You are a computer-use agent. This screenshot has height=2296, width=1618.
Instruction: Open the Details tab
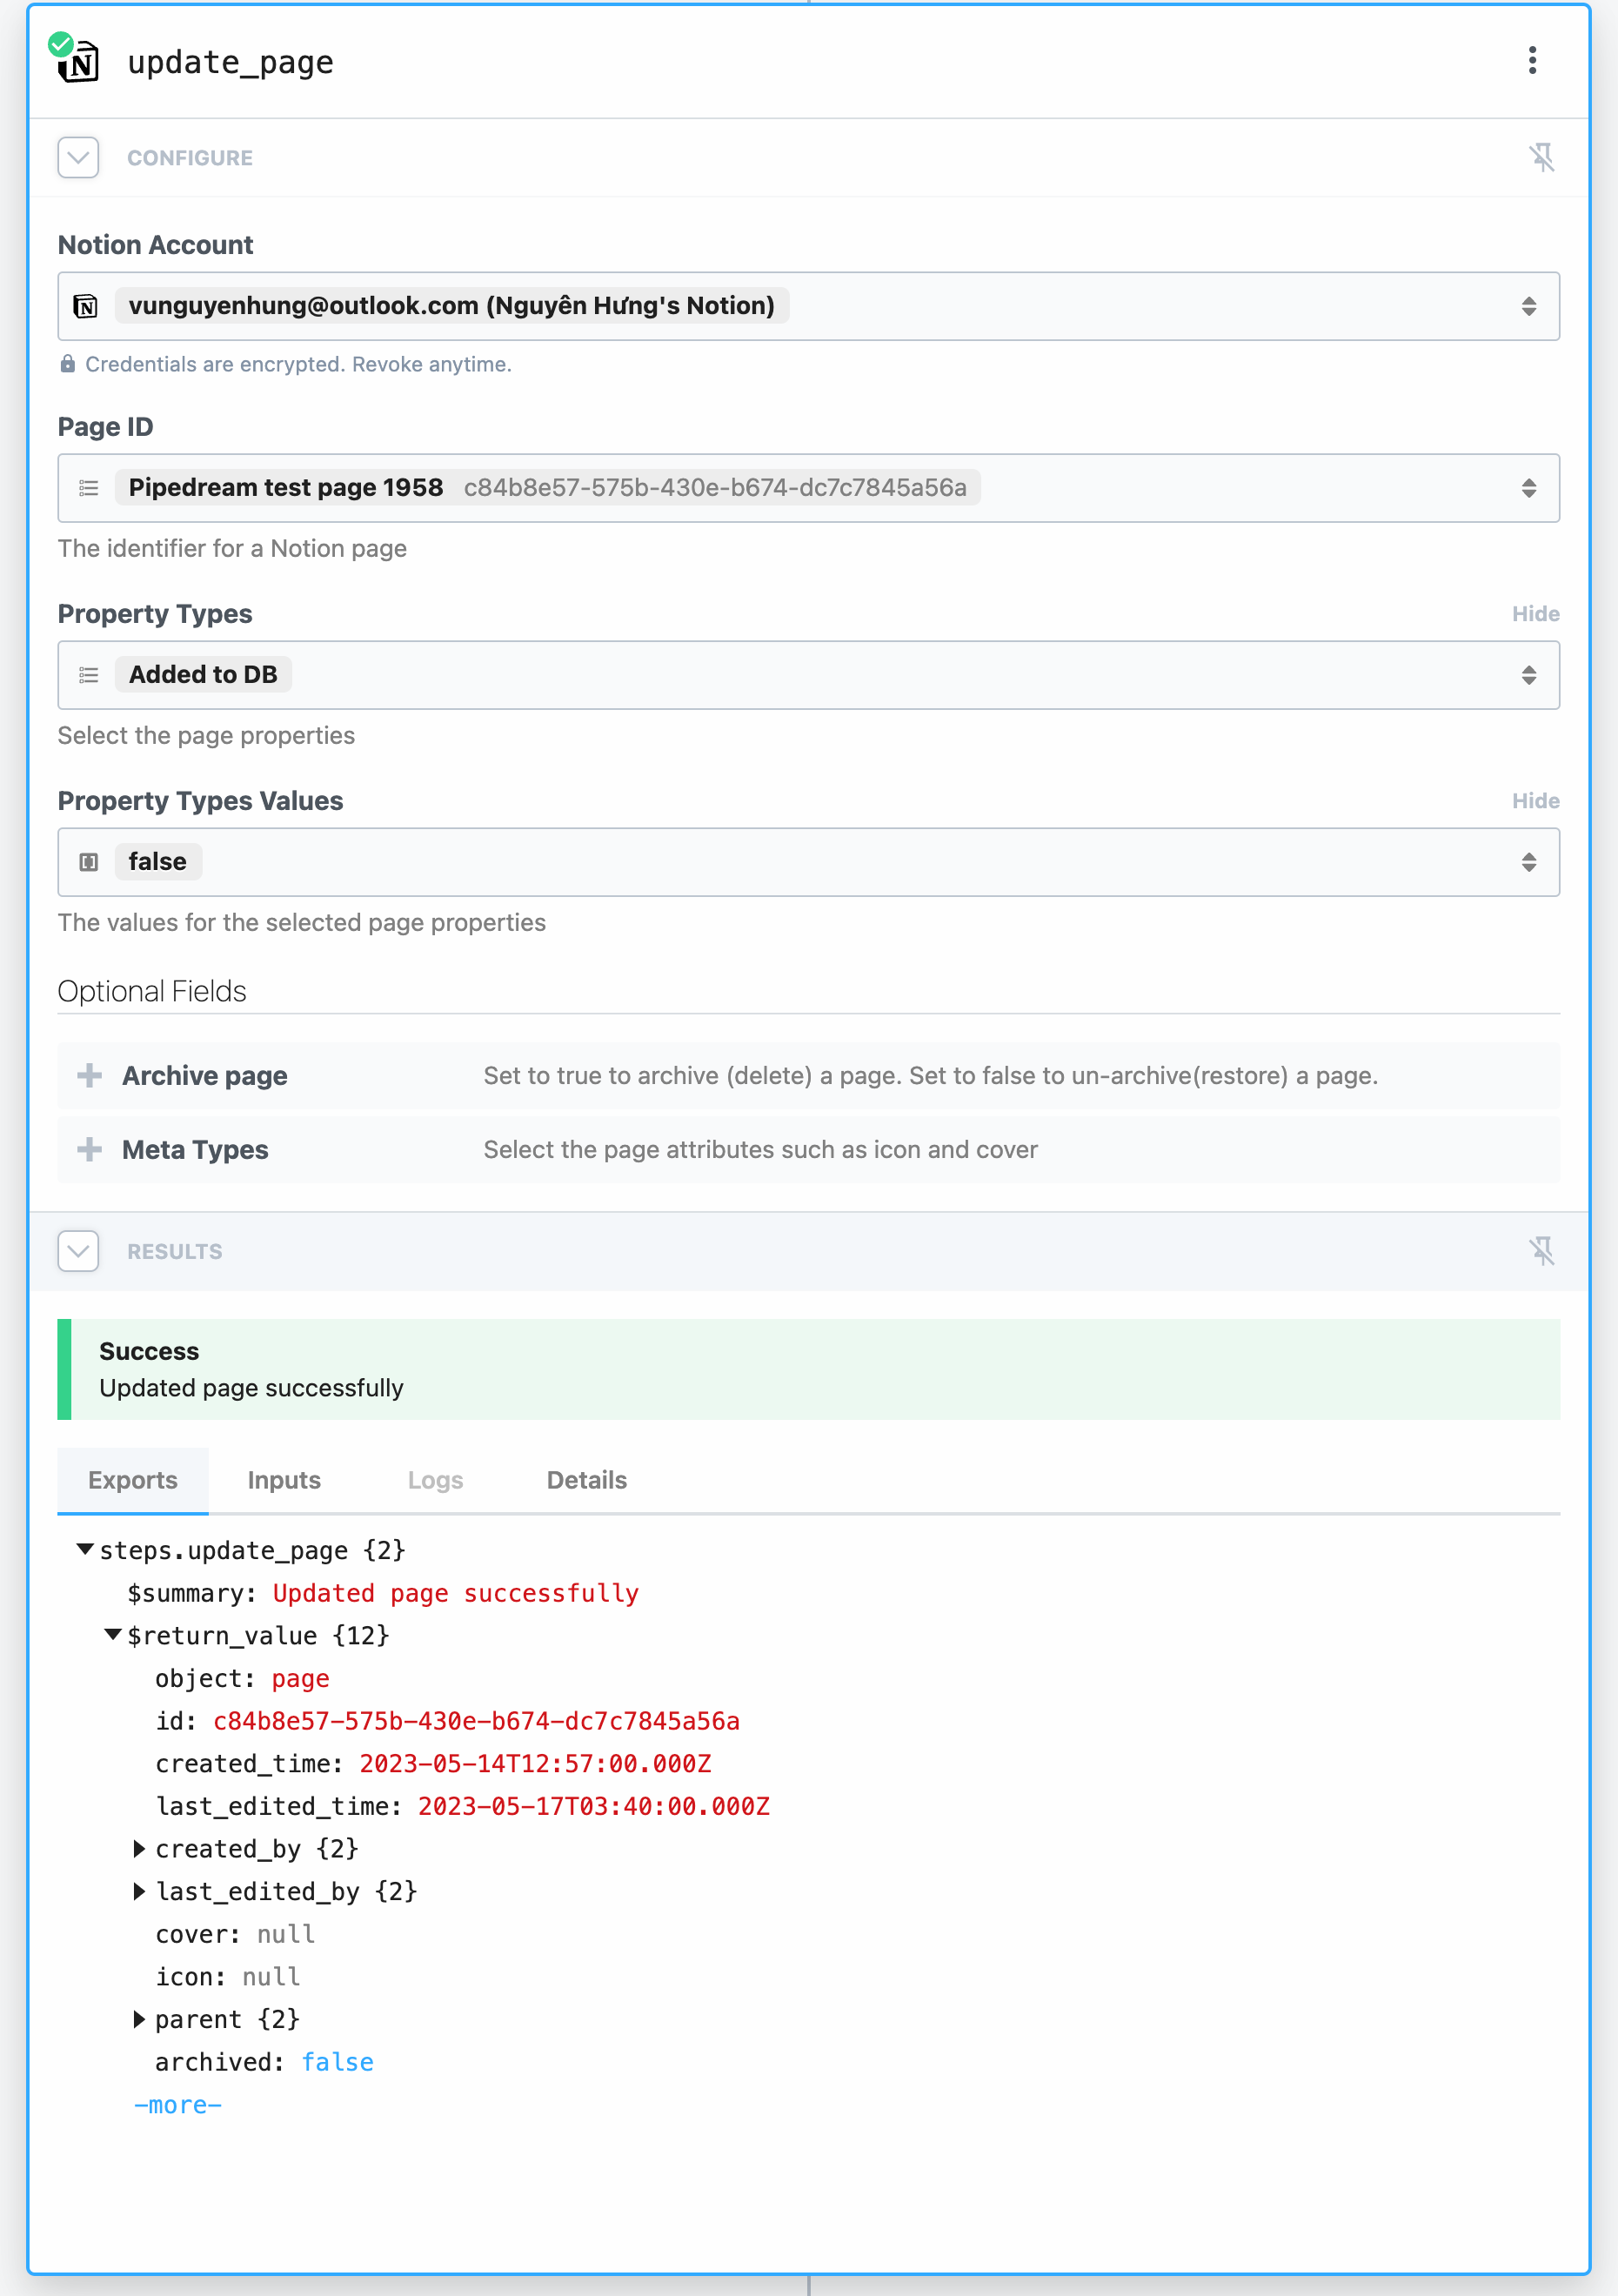pyautogui.click(x=586, y=1480)
